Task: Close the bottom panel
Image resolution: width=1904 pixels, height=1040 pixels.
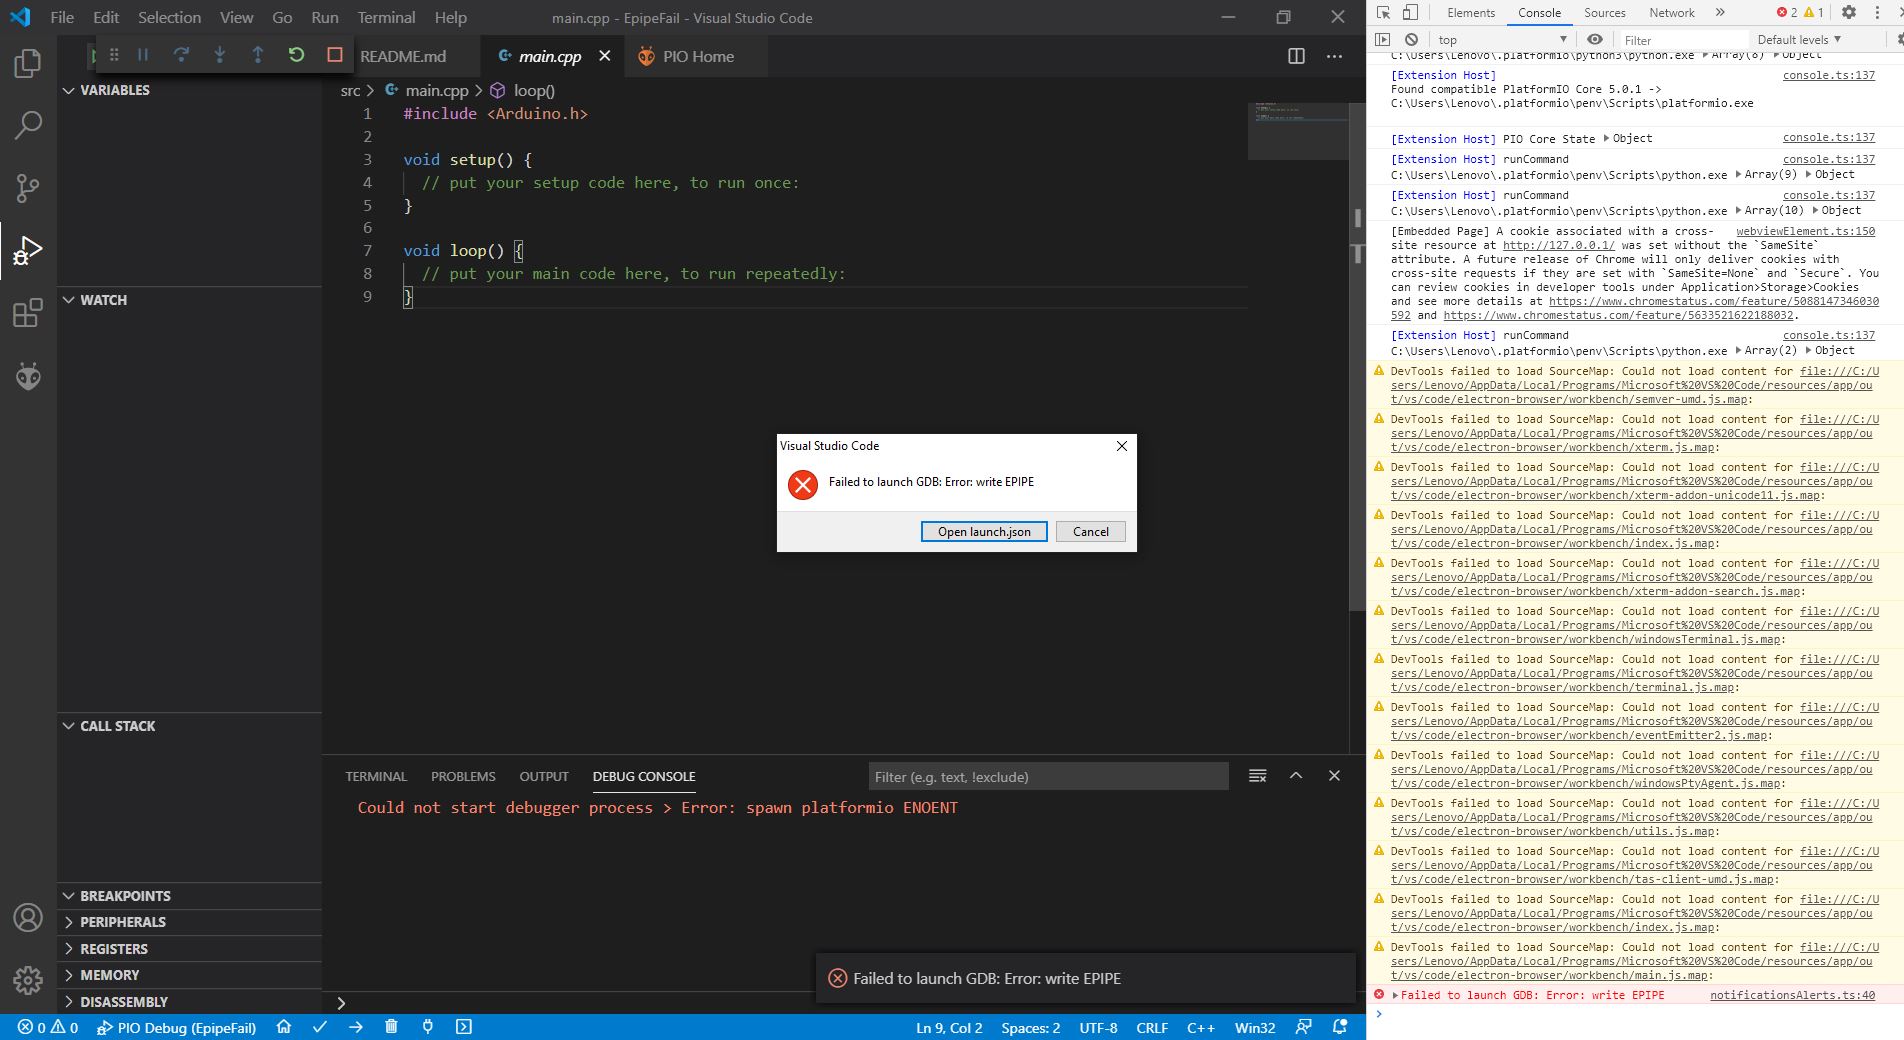Action: pyautogui.click(x=1334, y=776)
